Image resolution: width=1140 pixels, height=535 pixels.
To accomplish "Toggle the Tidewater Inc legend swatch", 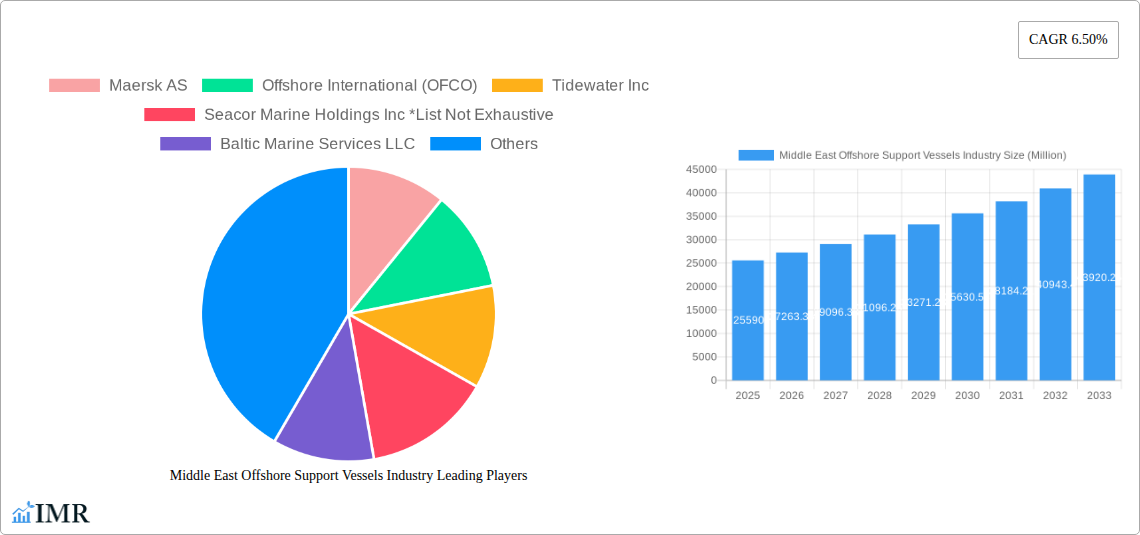I will coord(517,86).
